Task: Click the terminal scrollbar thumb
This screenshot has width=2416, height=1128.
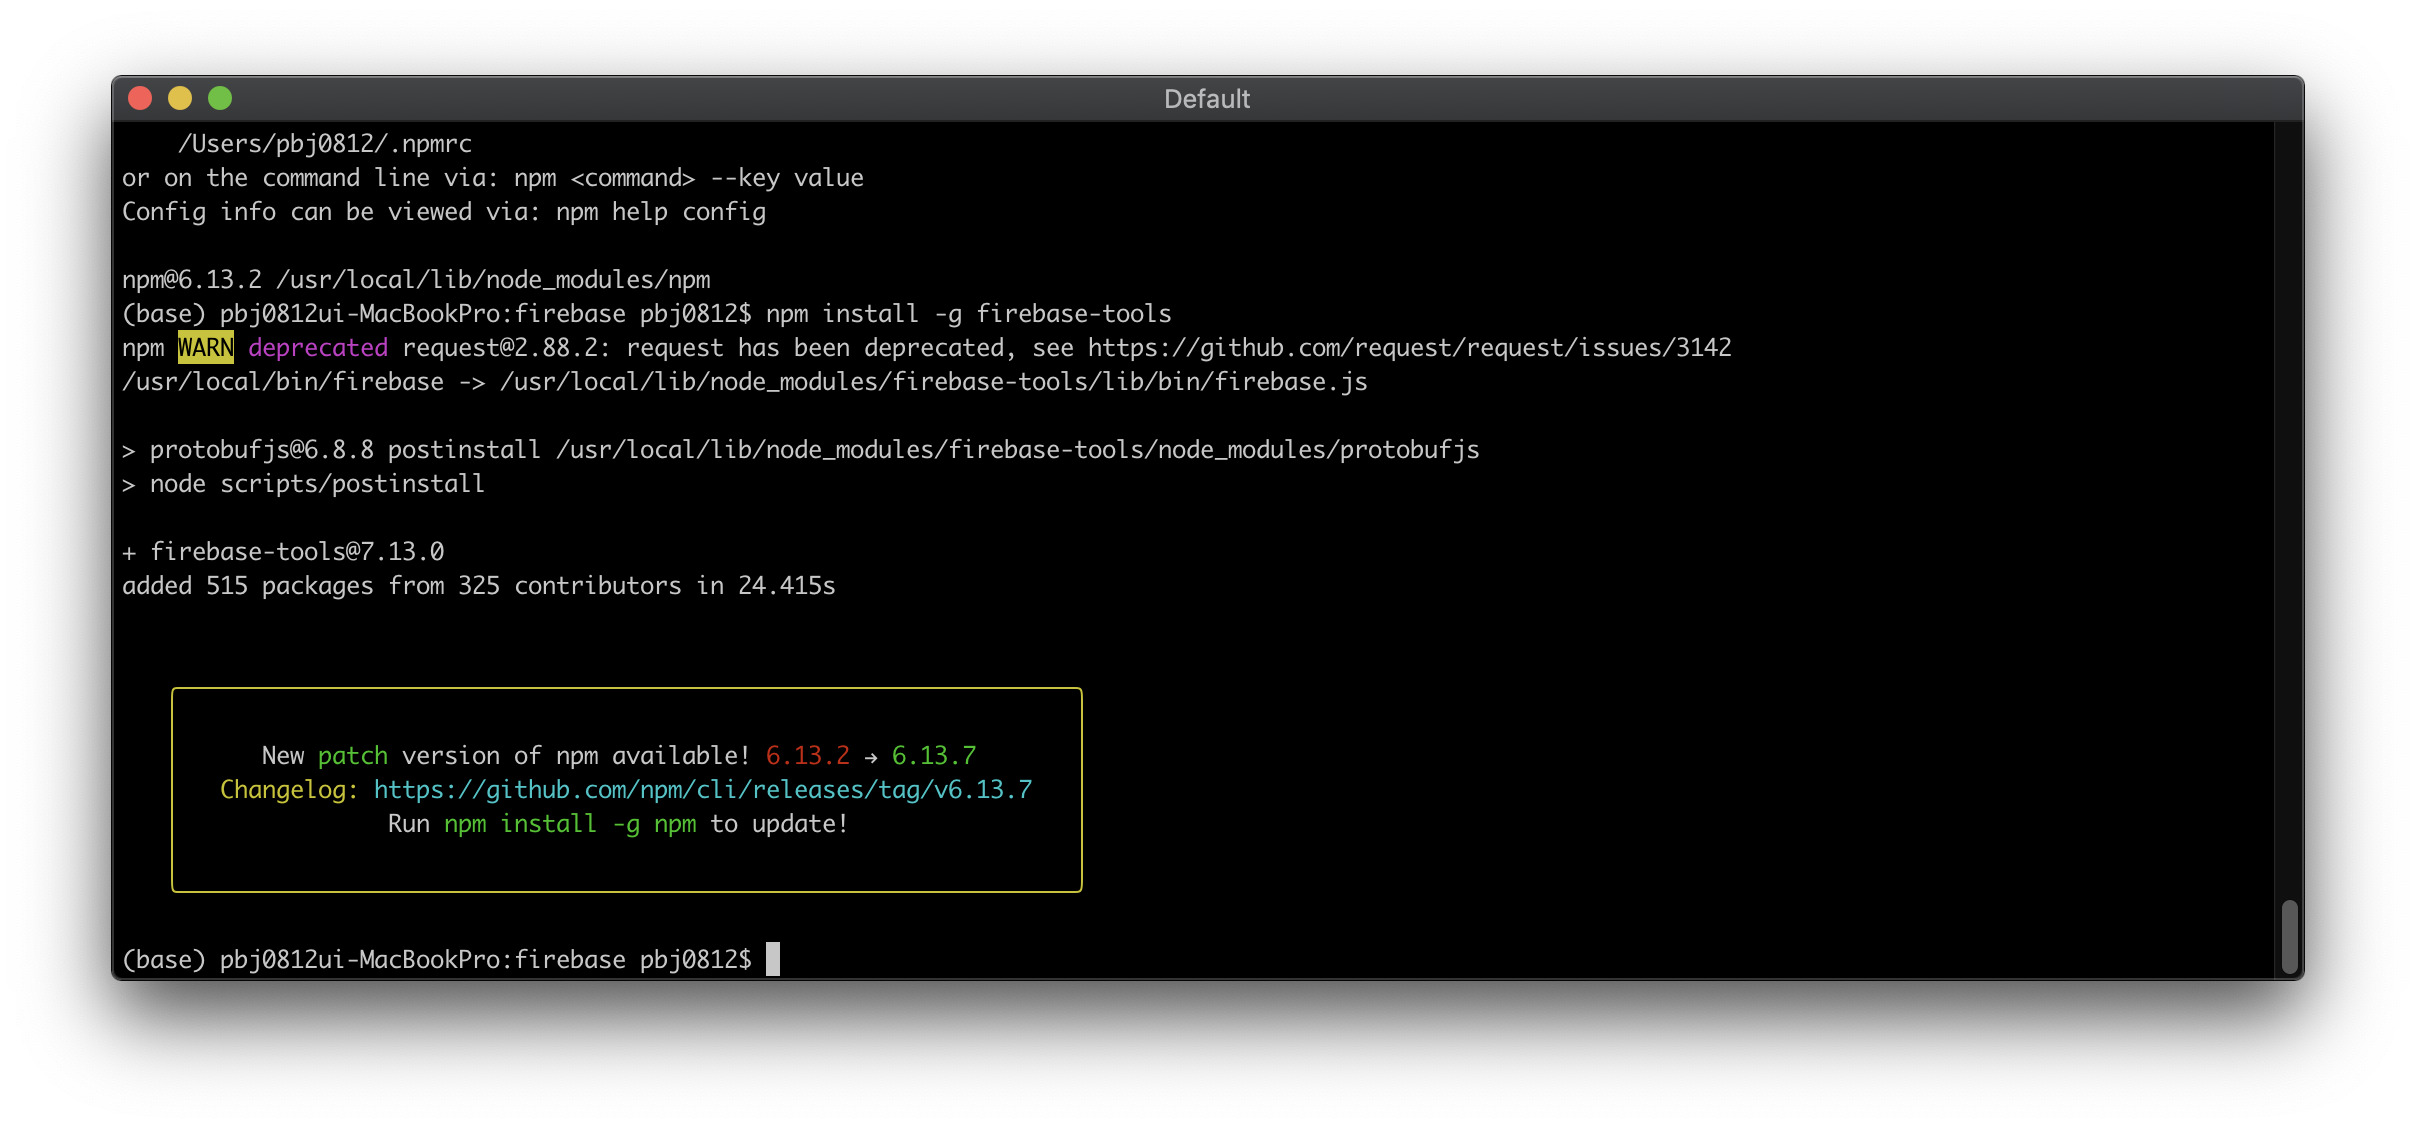Action: 2289,936
